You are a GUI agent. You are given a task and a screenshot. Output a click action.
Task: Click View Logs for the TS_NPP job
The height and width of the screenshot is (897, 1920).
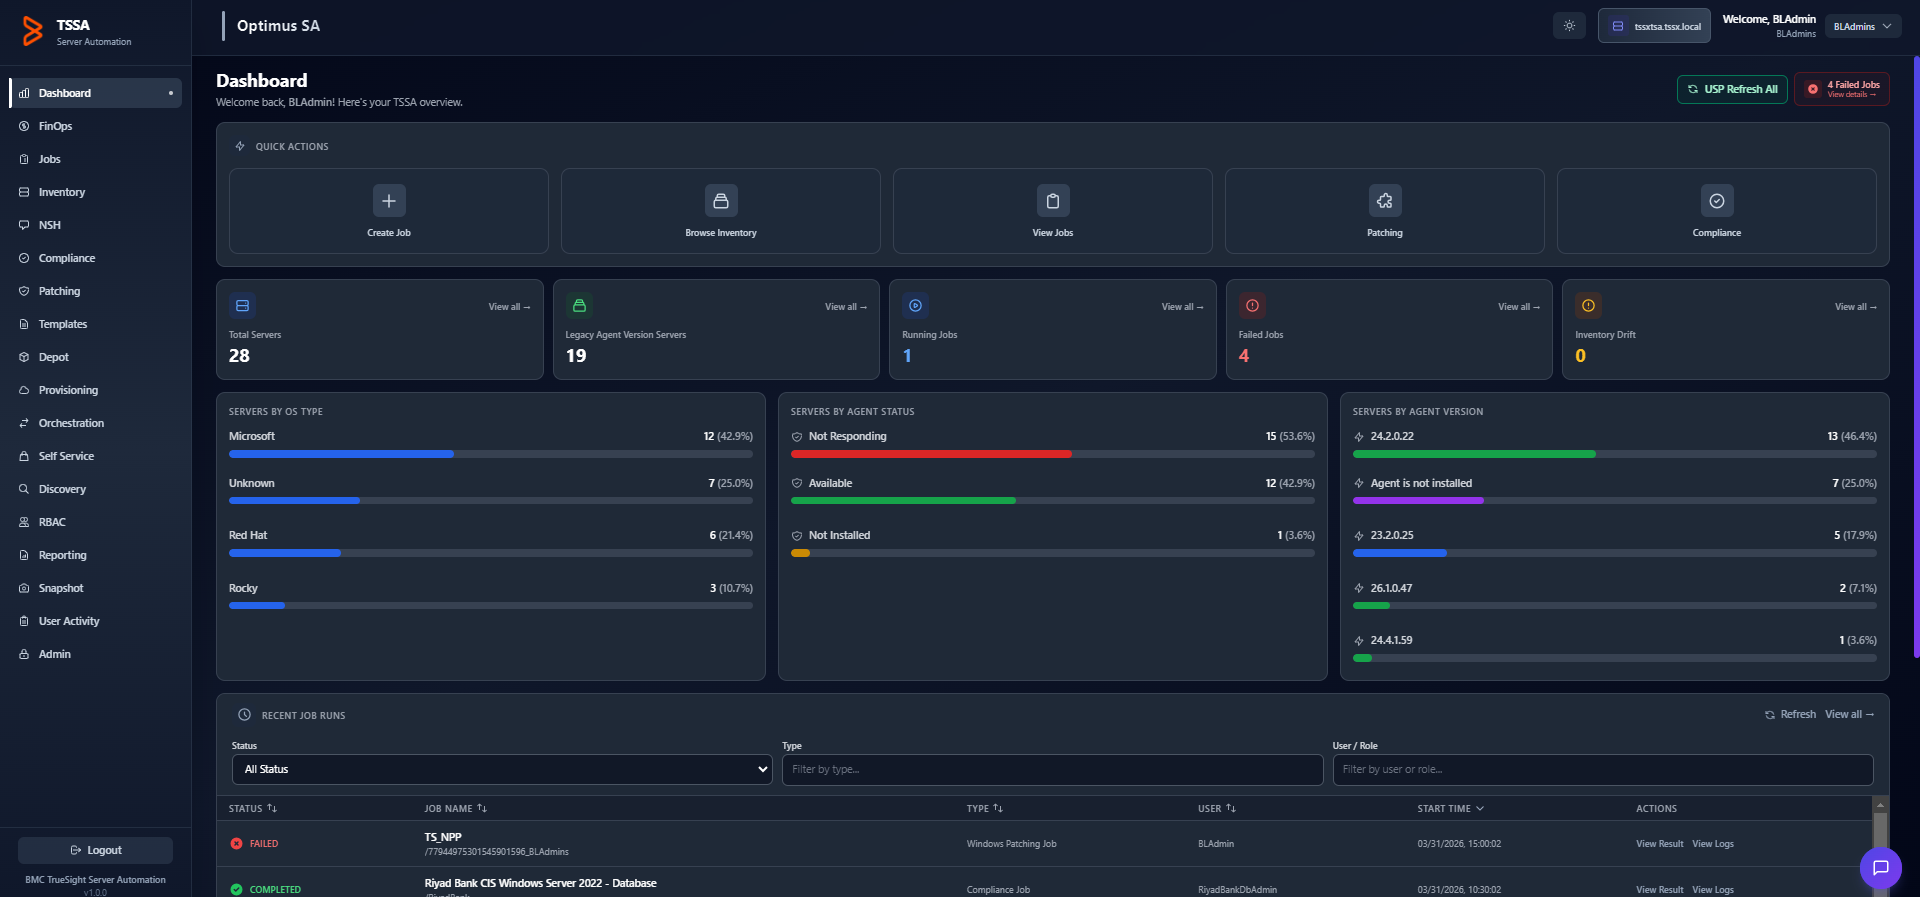tap(1713, 844)
